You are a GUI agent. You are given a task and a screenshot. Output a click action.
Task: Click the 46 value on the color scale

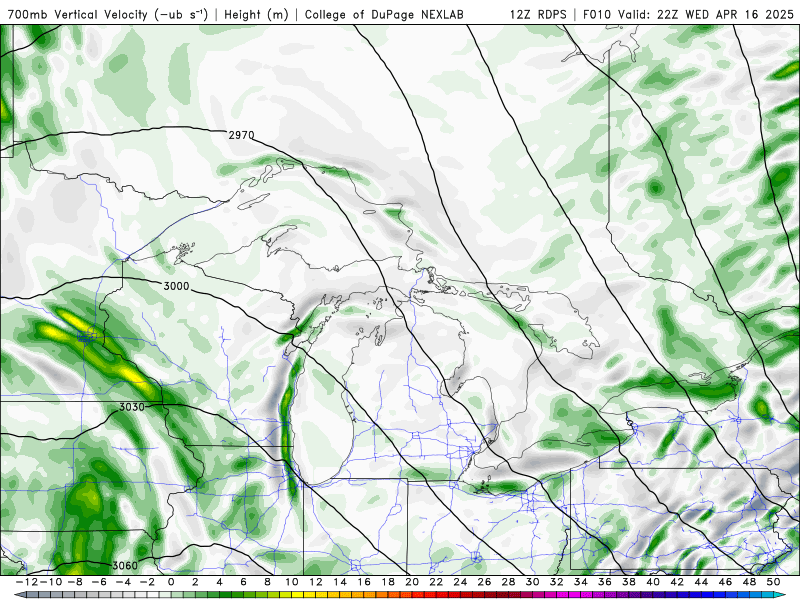pyautogui.click(x=725, y=582)
